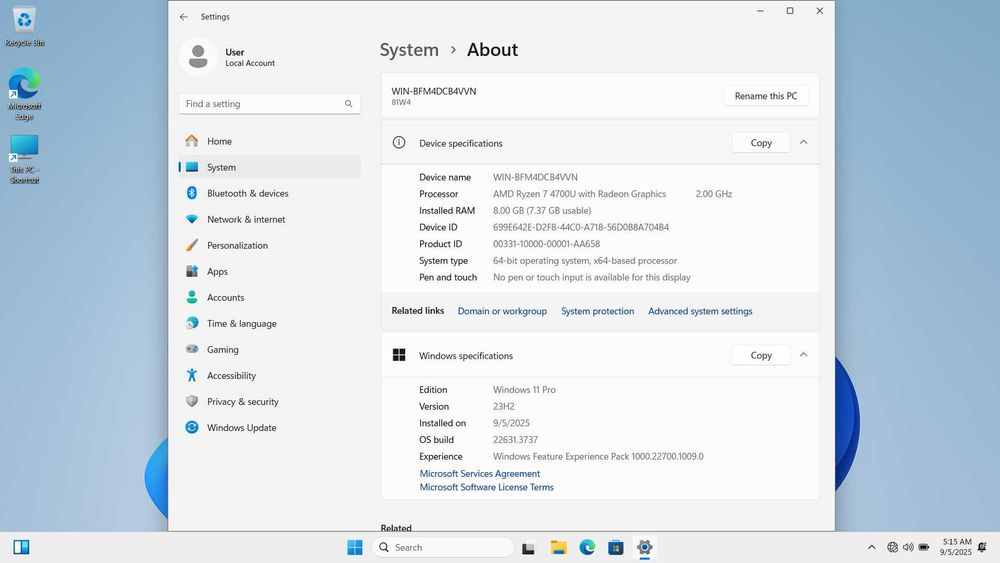Screen dimensions: 1000x563
Task: Open Task View in the taskbar
Action: click(x=528, y=547)
